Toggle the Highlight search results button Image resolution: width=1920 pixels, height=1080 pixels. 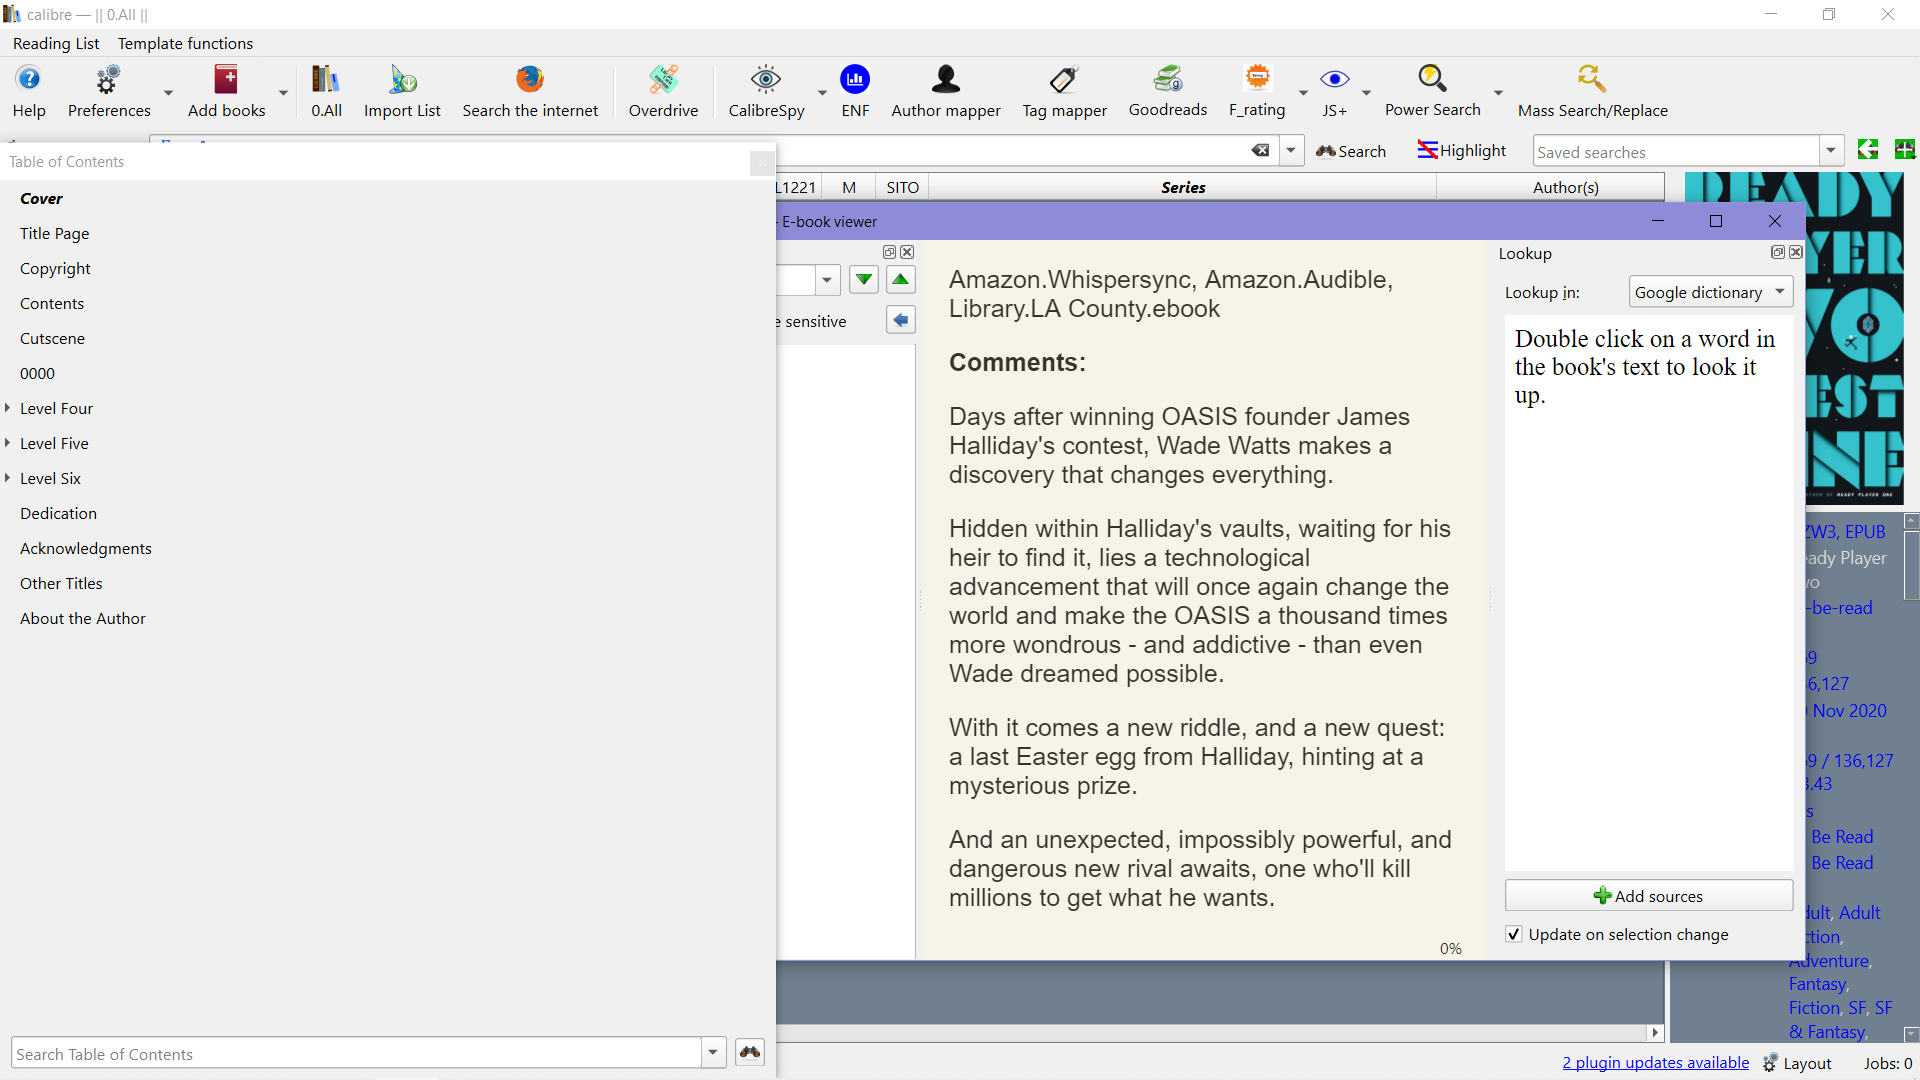(x=1461, y=150)
